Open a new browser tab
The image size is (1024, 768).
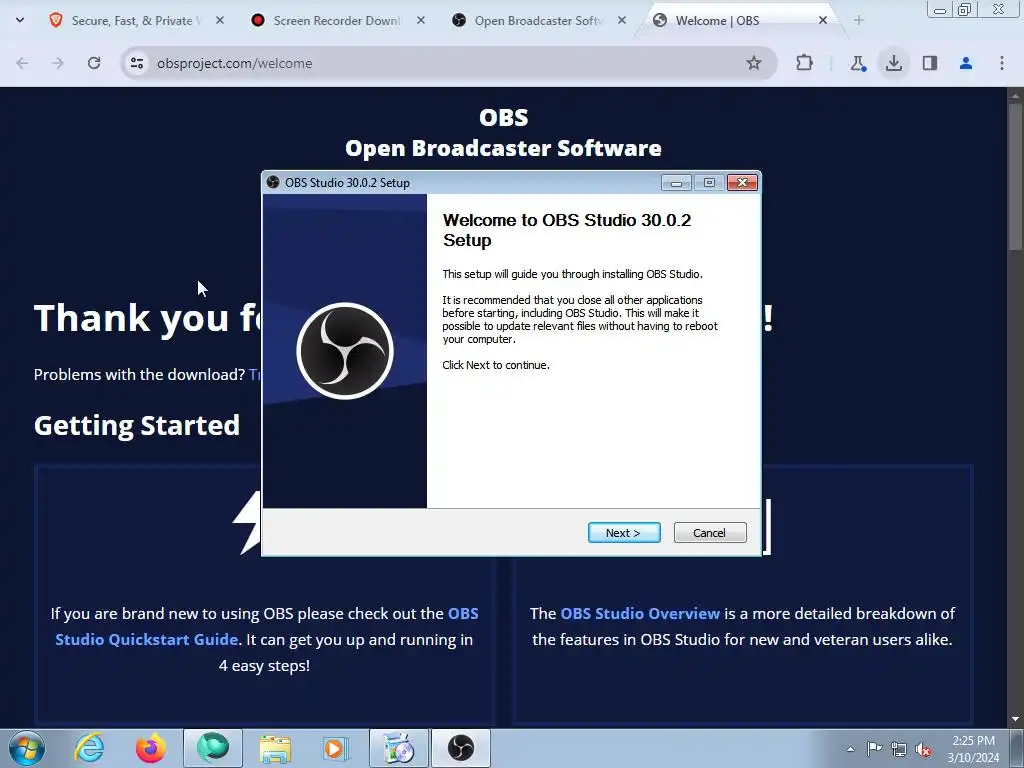tap(859, 20)
